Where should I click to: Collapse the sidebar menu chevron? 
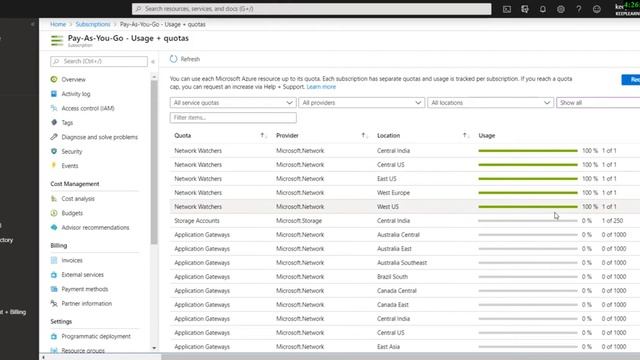pos(153,62)
